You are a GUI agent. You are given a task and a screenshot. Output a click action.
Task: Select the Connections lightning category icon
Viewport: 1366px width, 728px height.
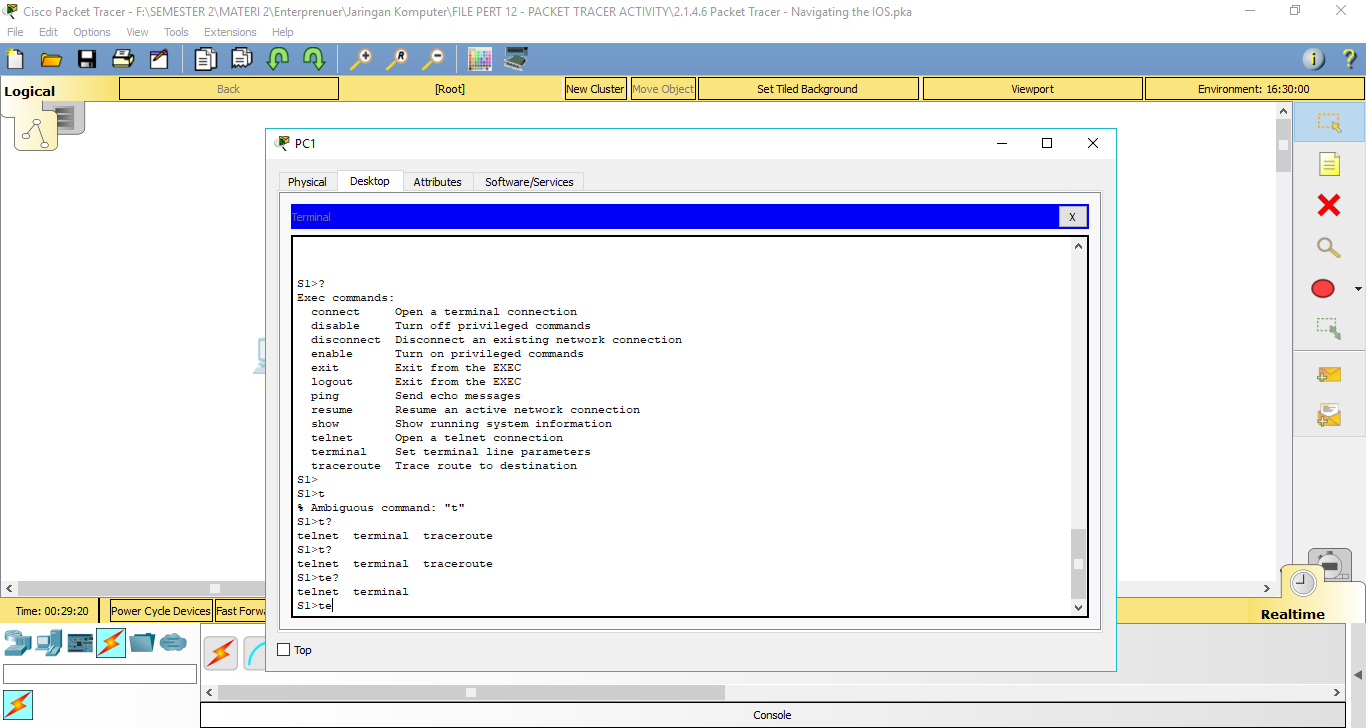(x=111, y=643)
